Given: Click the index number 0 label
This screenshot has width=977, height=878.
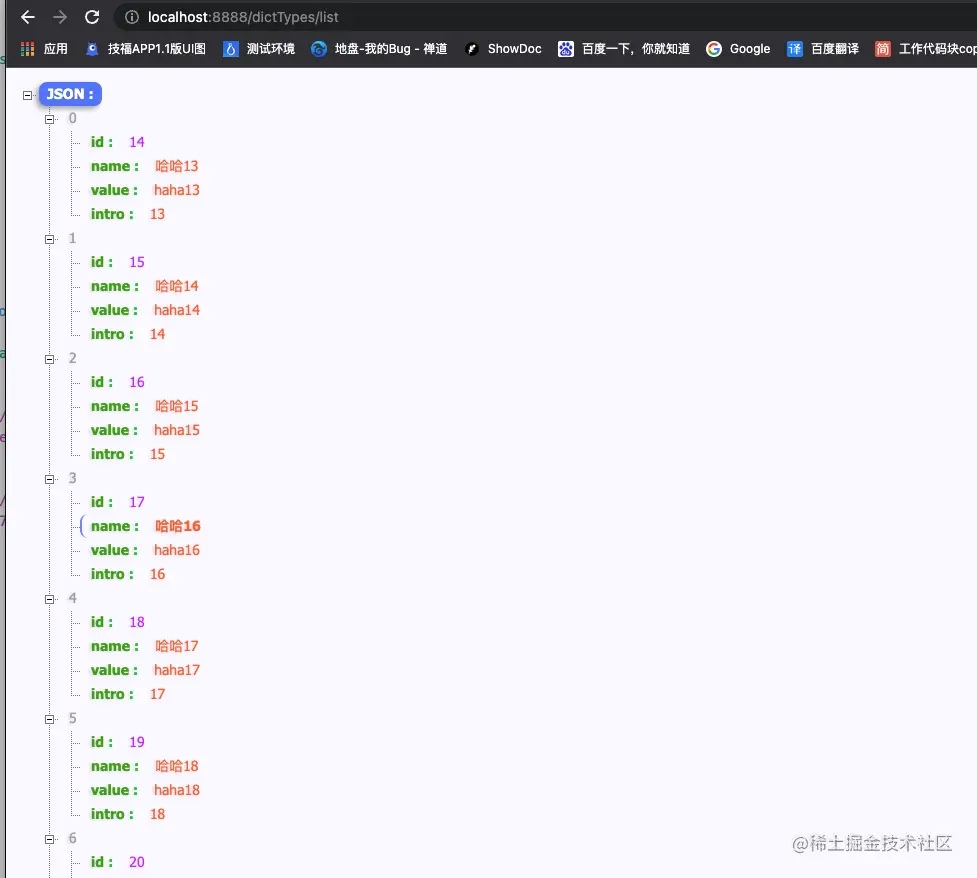Looking at the screenshot, I should (x=72, y=118).
